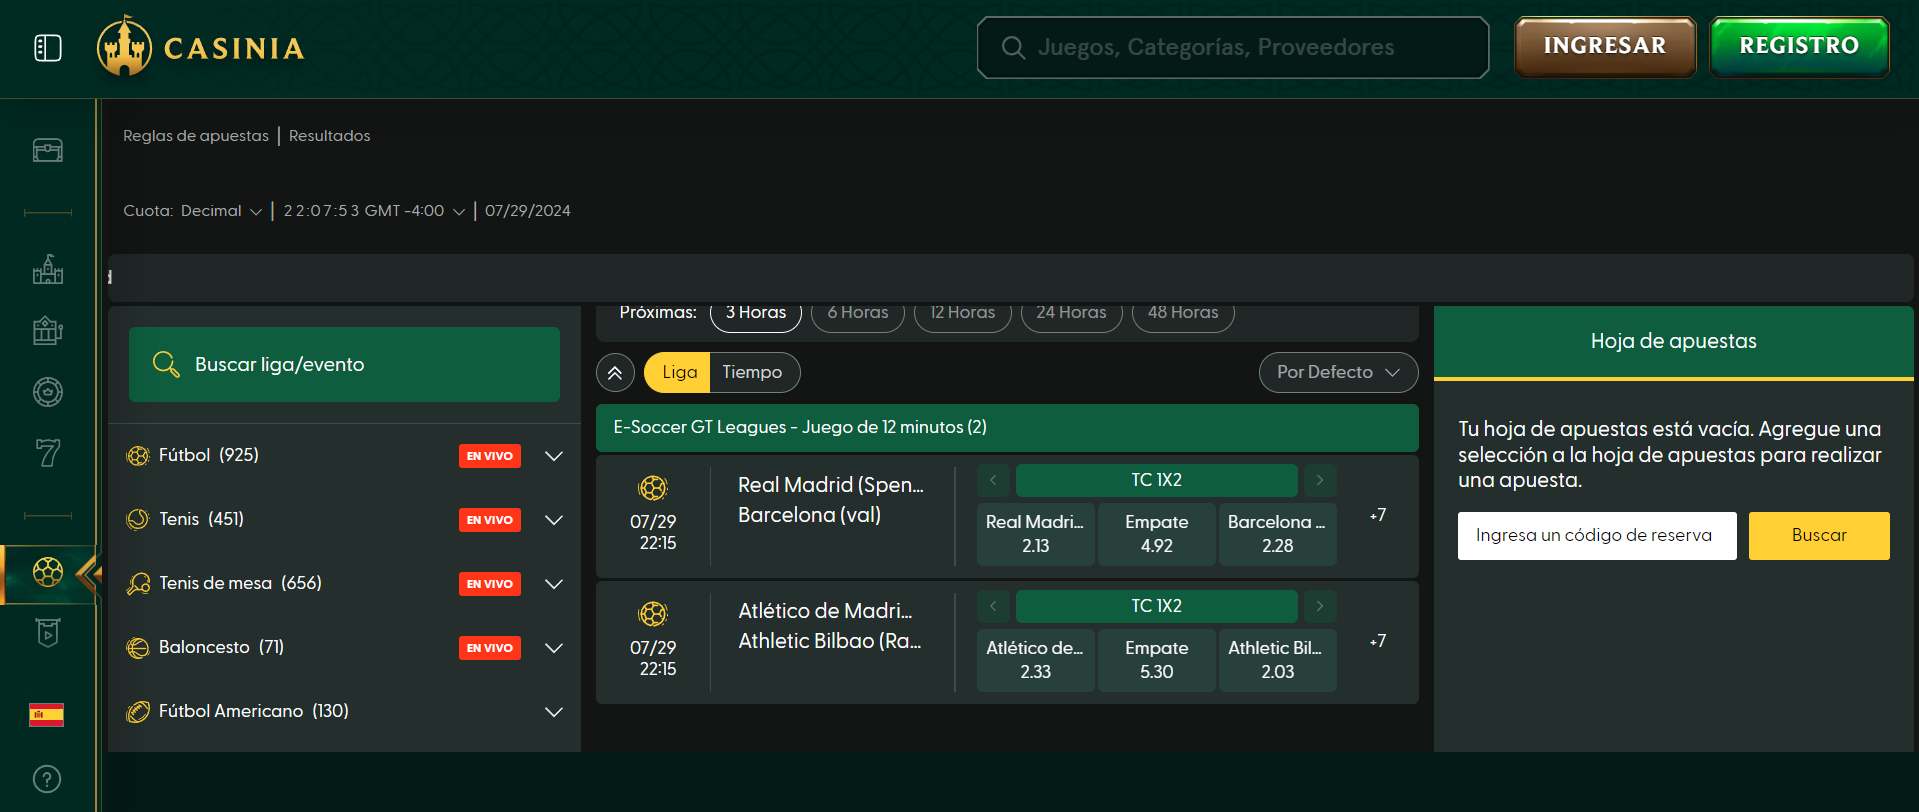Open the treasure chest sidebar icon
Viewport: 1919px width, 812px height.
[48, 150]
